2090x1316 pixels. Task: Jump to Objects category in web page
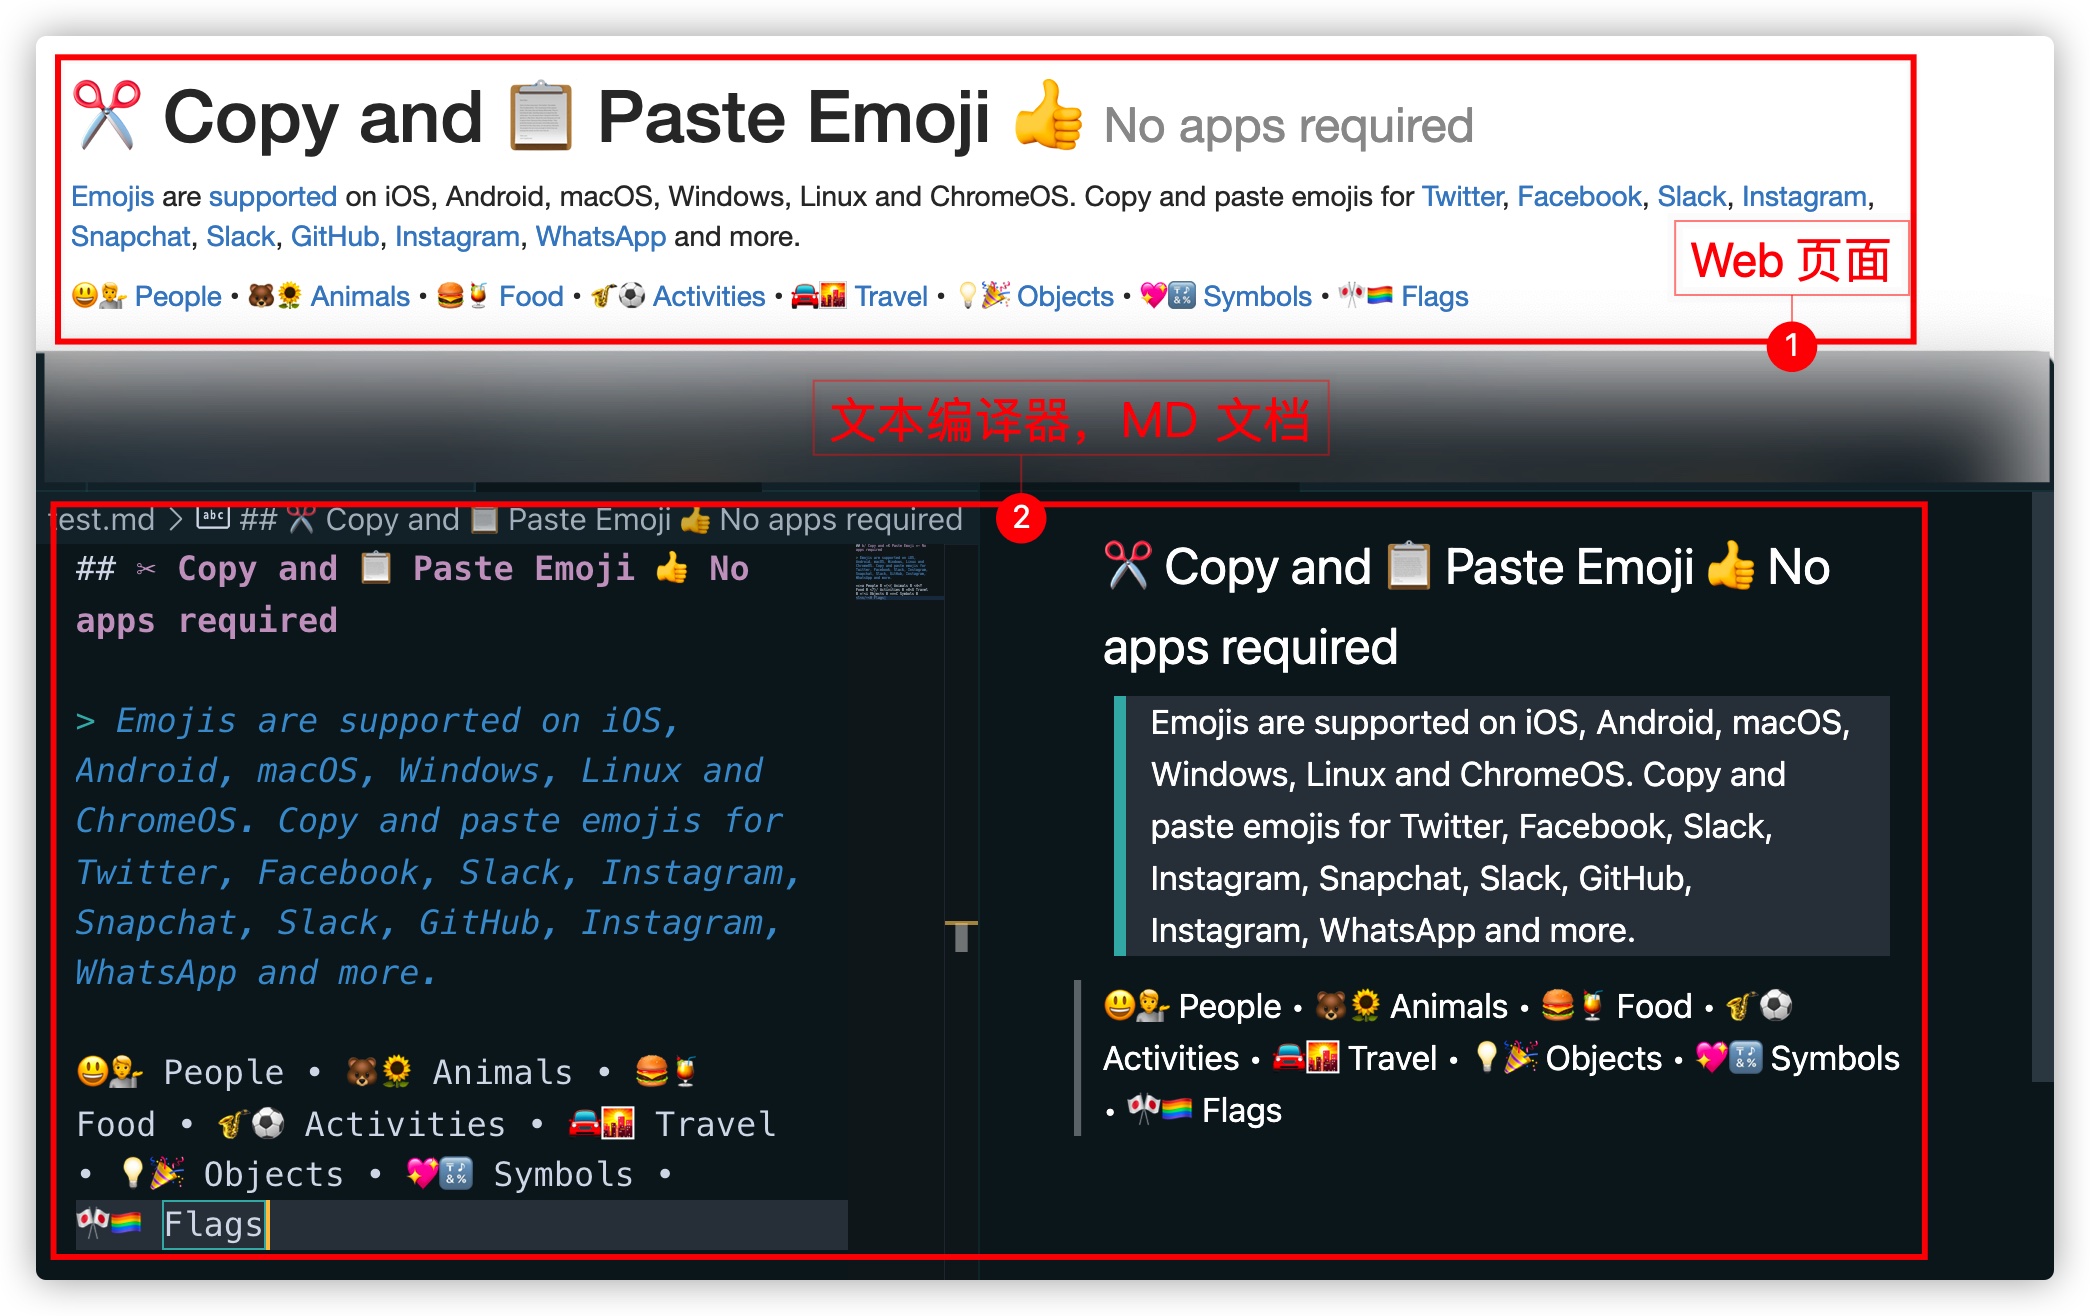coord(1065,296)
